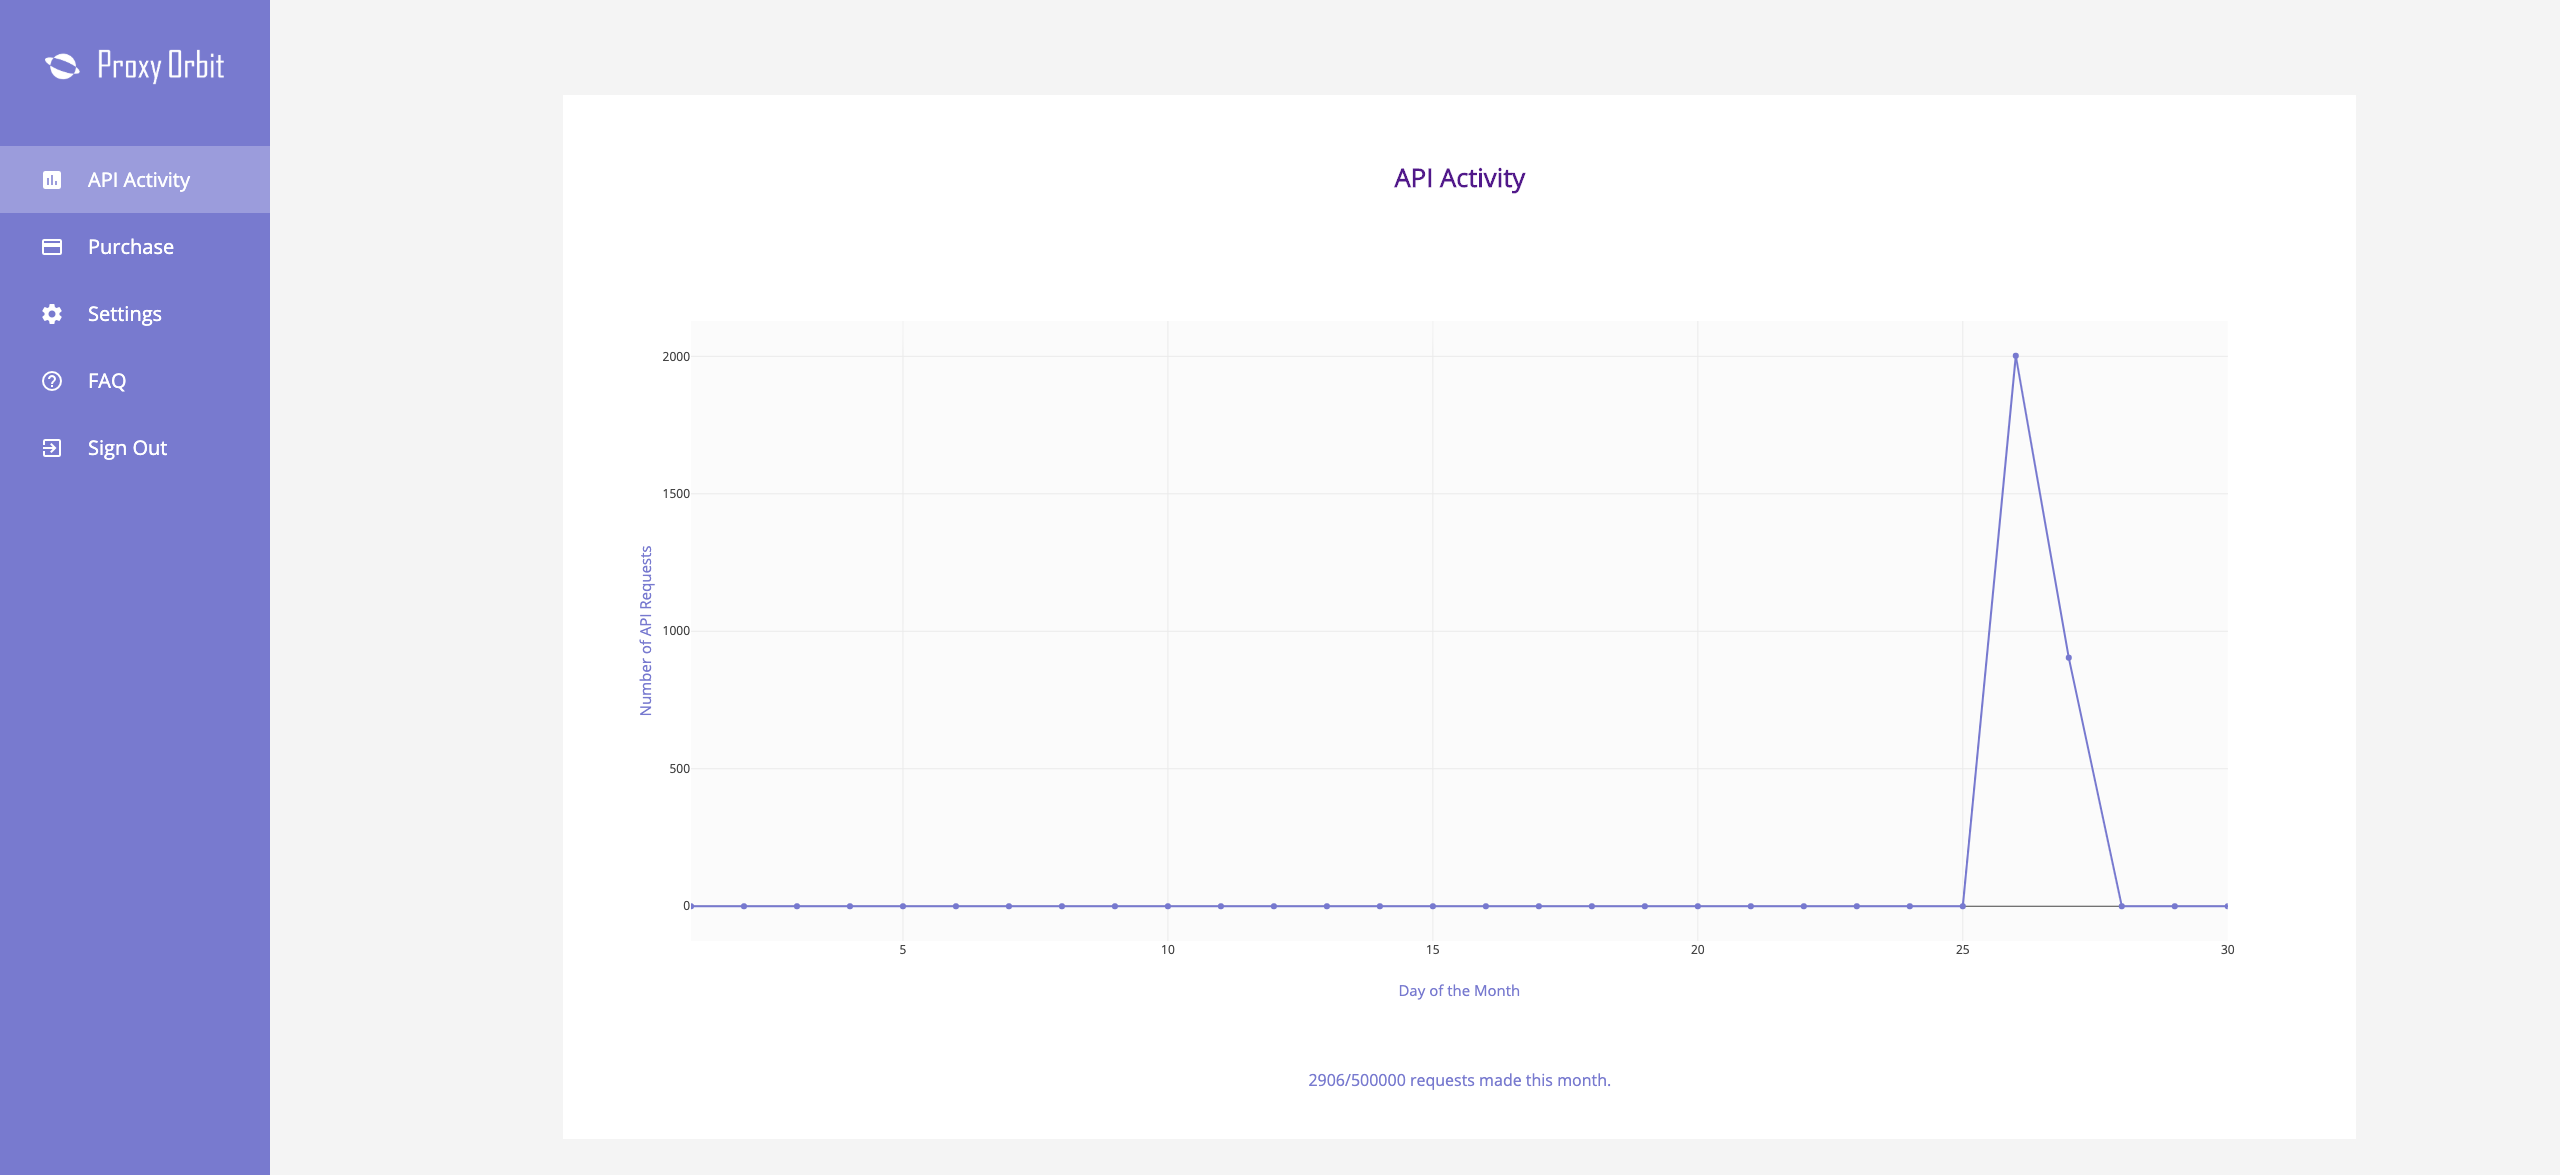Click the Sign Out arrow icon
Screen dimensions: 2560x1175
point(52,448)
